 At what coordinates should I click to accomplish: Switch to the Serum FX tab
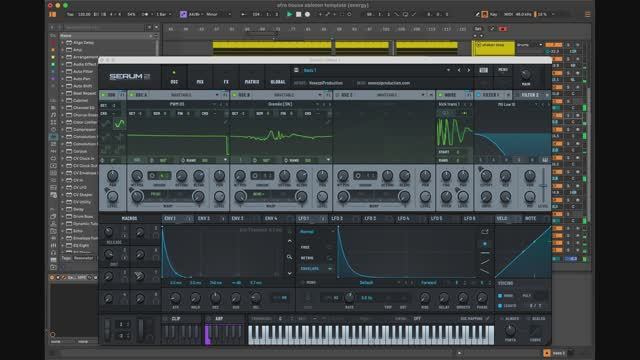click(x=226, y=78)
